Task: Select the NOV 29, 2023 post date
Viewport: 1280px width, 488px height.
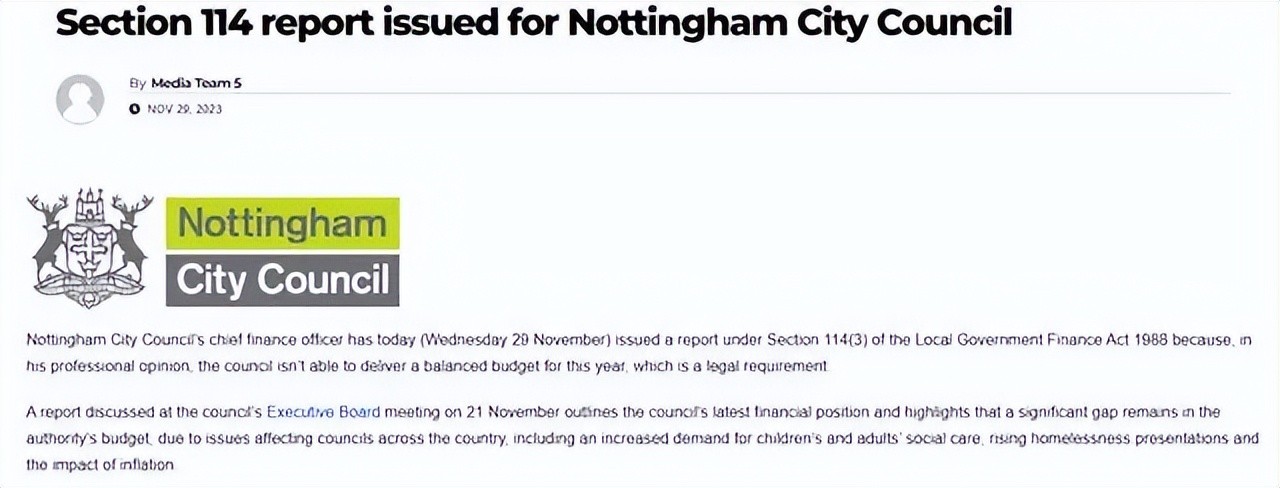Action: [184, 109]
